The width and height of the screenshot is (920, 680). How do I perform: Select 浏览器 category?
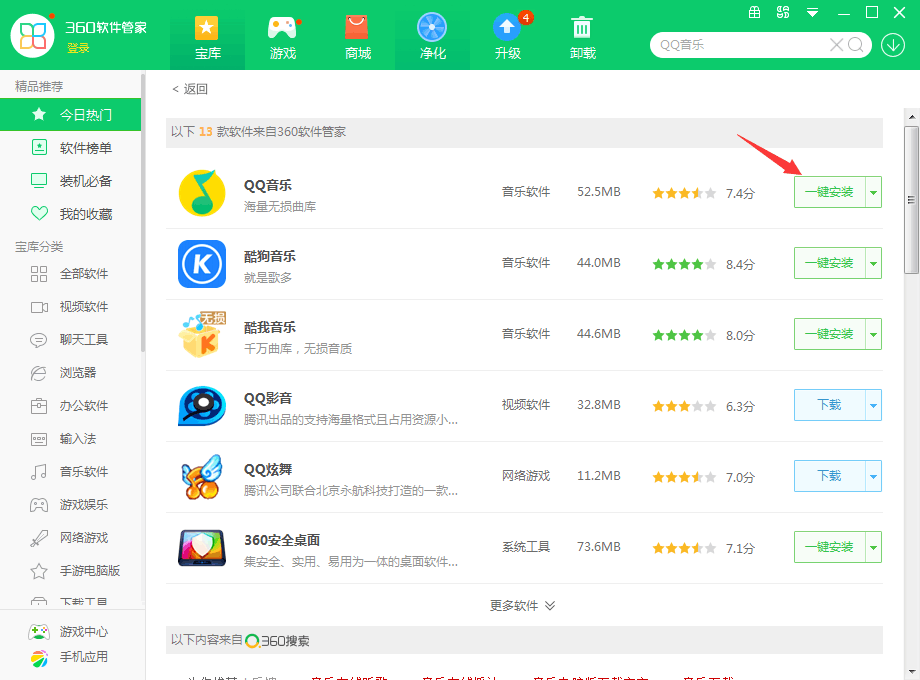[x=70, y=372]
